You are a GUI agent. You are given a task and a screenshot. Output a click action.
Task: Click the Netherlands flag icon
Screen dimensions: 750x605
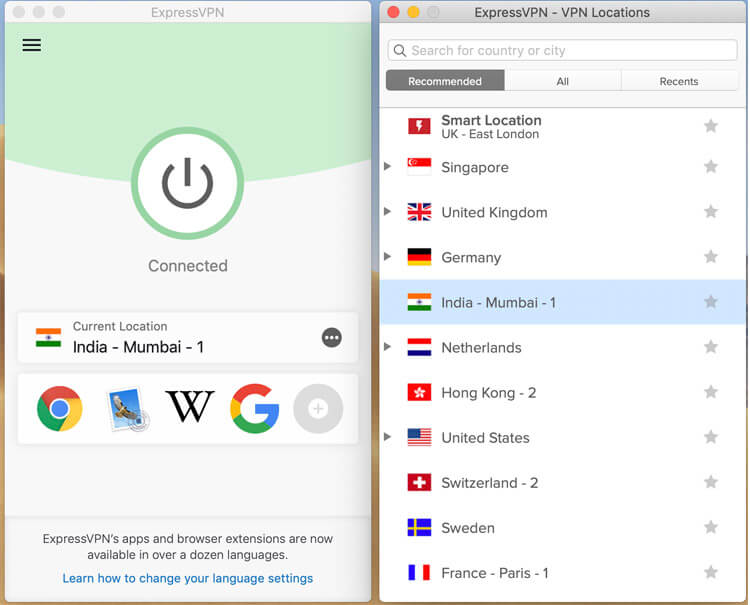click(419, 347)
